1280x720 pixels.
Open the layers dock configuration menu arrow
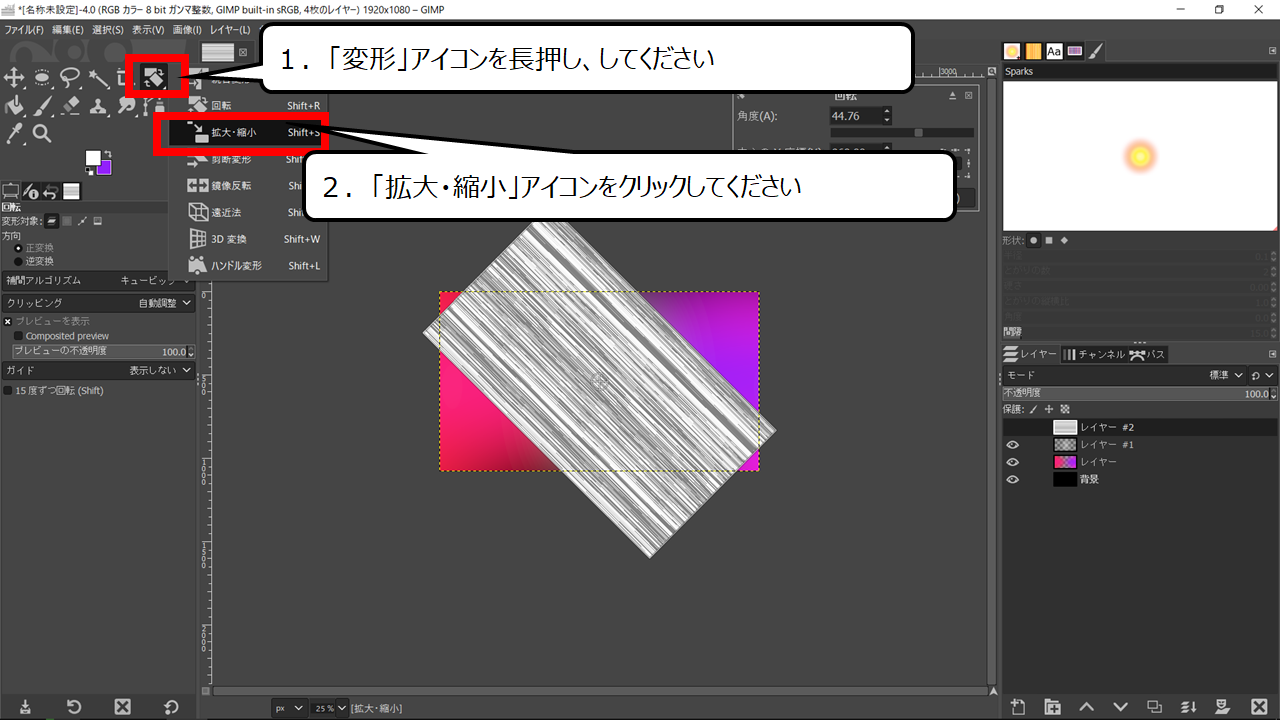(1271, 354)
